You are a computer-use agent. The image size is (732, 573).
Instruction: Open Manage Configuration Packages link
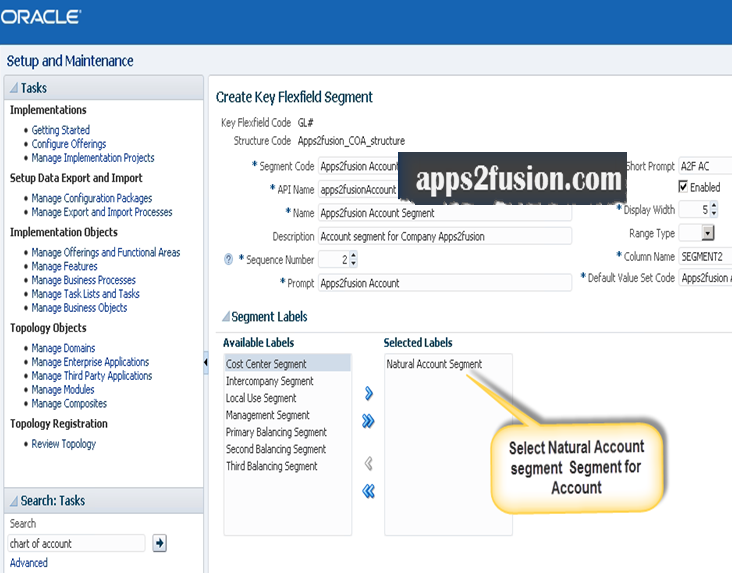[92, 198]
